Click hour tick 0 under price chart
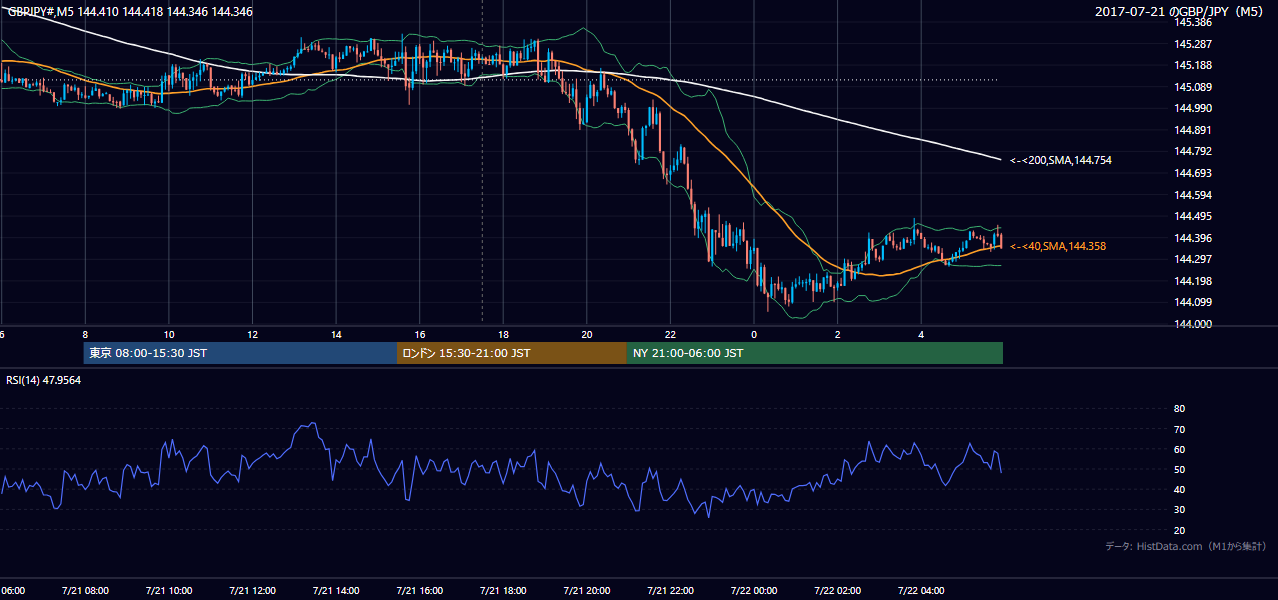 754,335
